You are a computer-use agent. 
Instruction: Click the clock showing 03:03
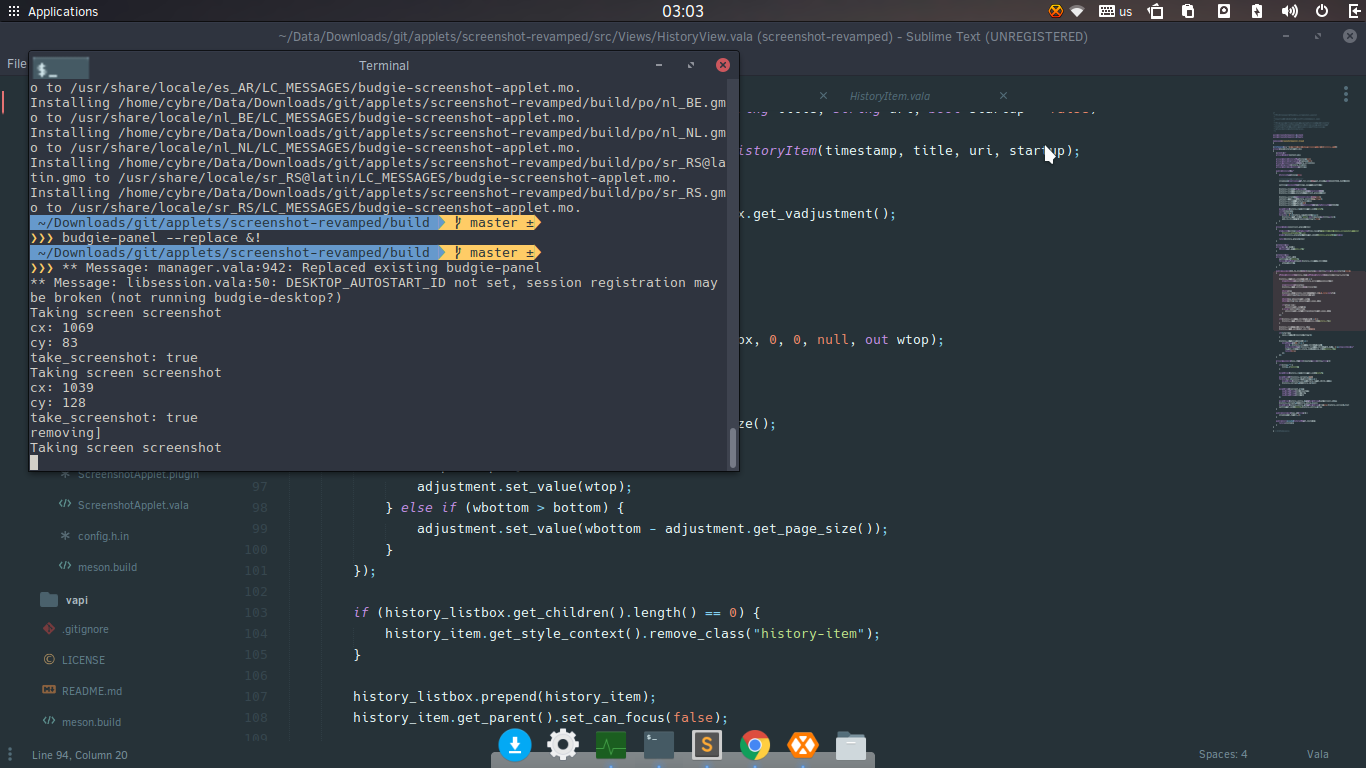pos(683,12)
